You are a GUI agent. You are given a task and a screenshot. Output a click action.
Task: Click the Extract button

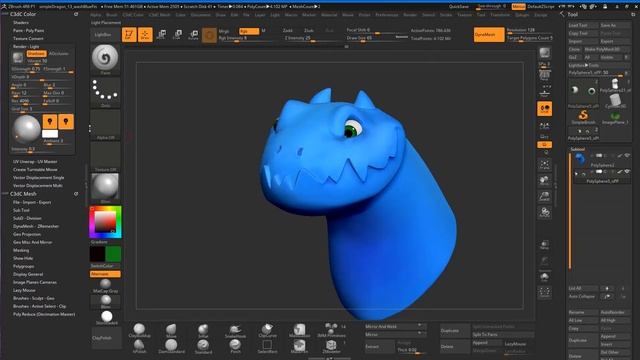379,347
